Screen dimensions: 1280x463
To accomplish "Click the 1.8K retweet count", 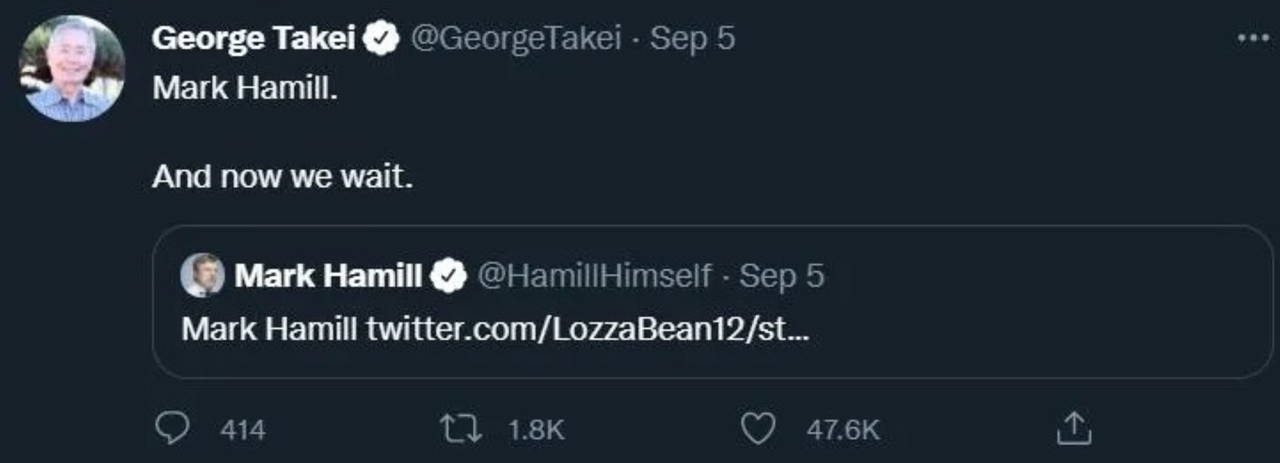I will 536,430.
